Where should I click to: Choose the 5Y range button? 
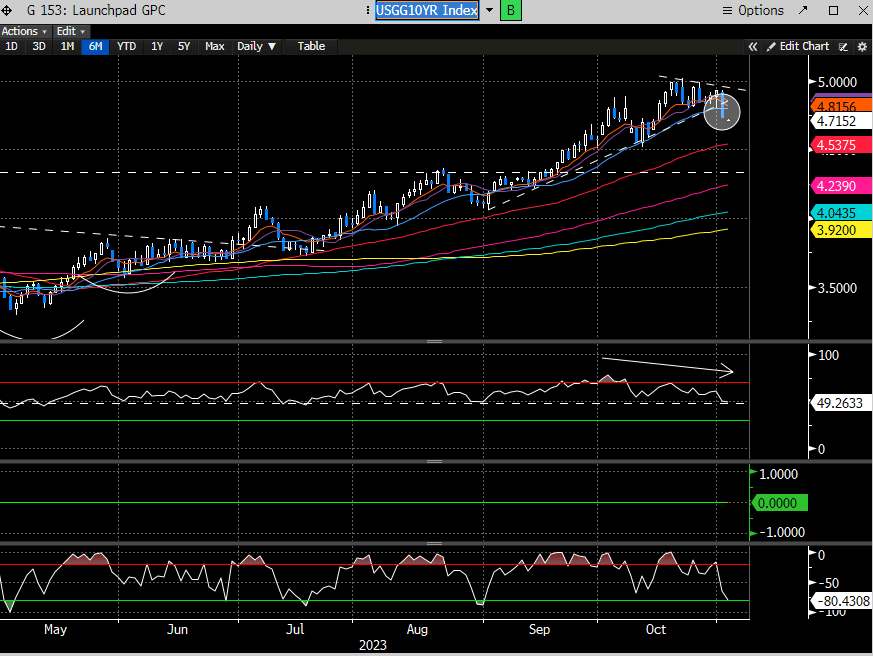click(x=184, y=46)
